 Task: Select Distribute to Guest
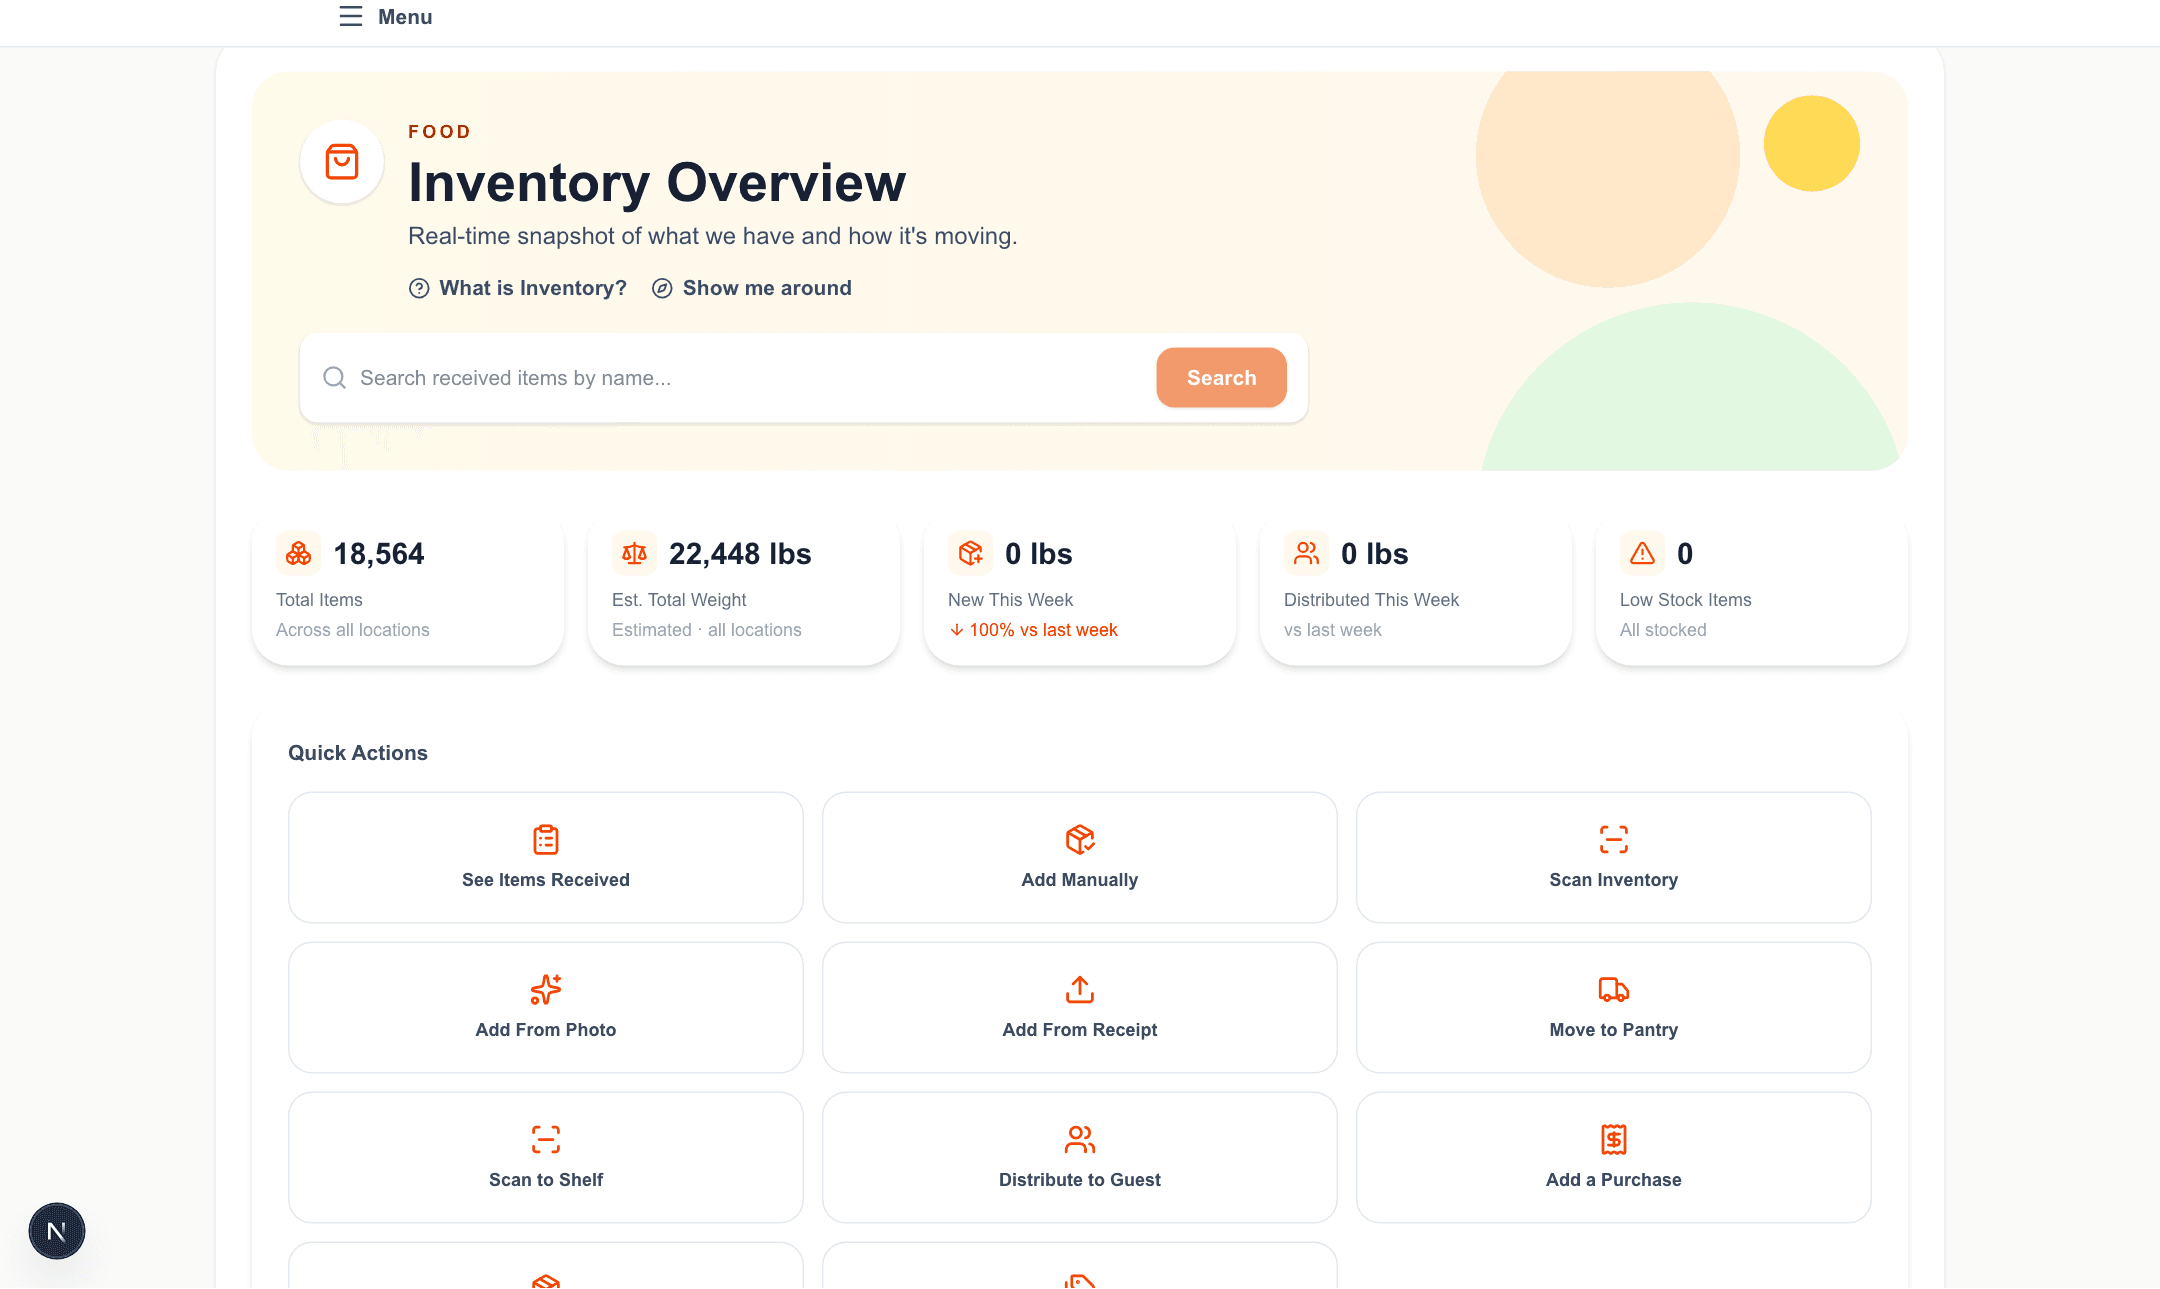[1080, 1158]
